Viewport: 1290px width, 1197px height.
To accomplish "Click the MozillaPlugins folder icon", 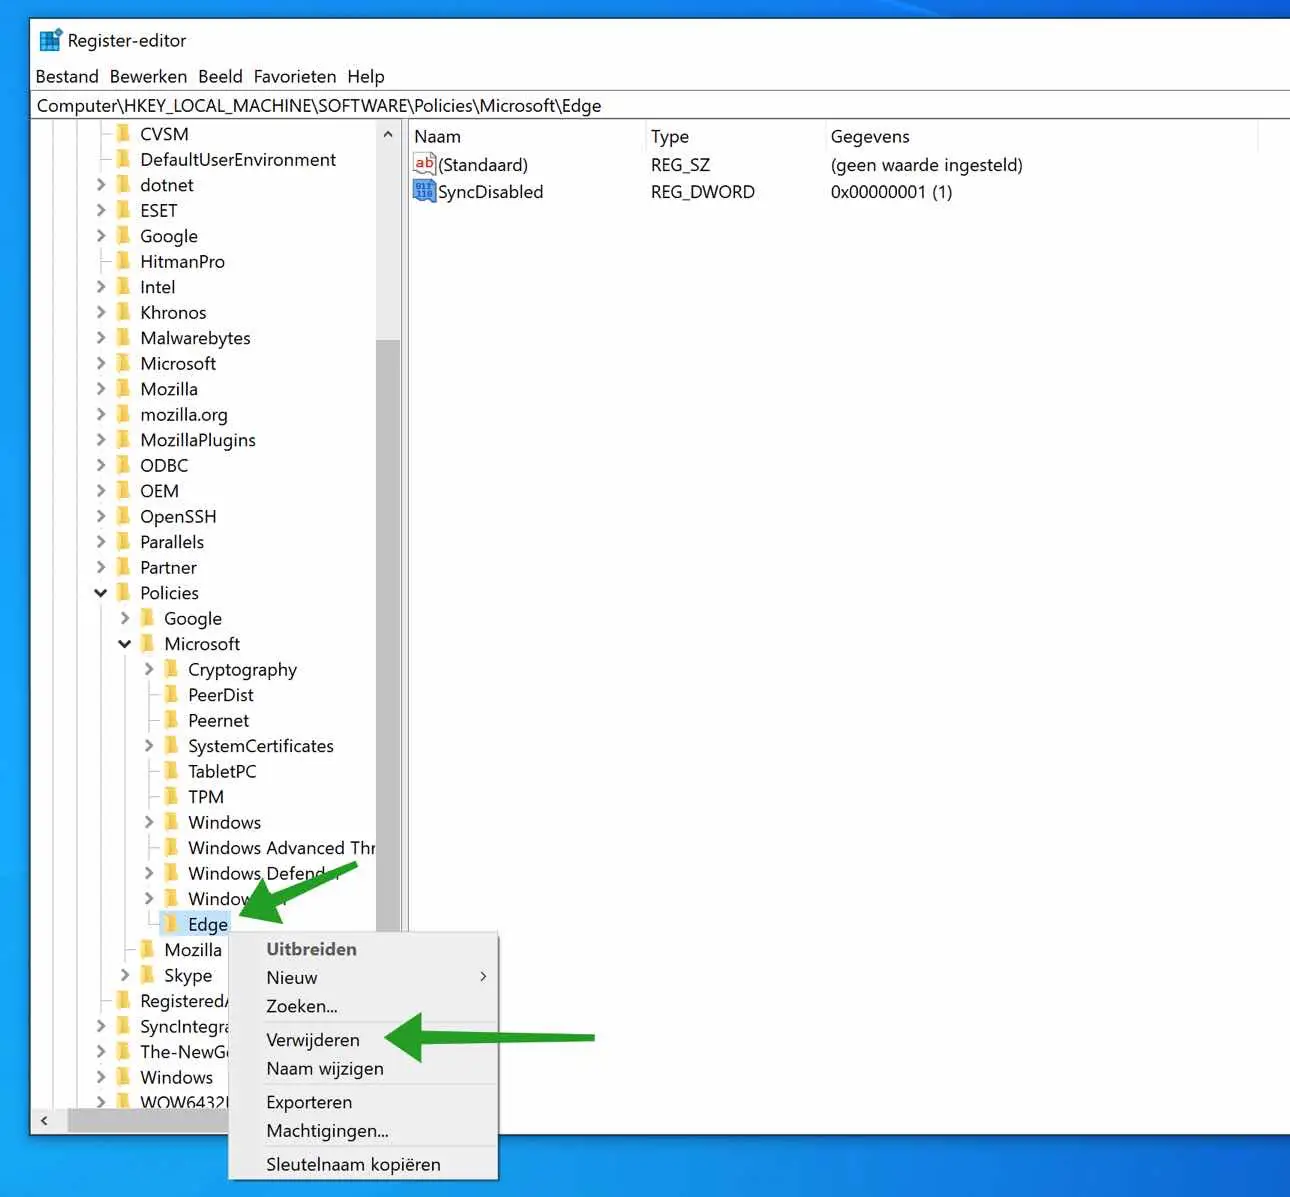I will (124, 440).
